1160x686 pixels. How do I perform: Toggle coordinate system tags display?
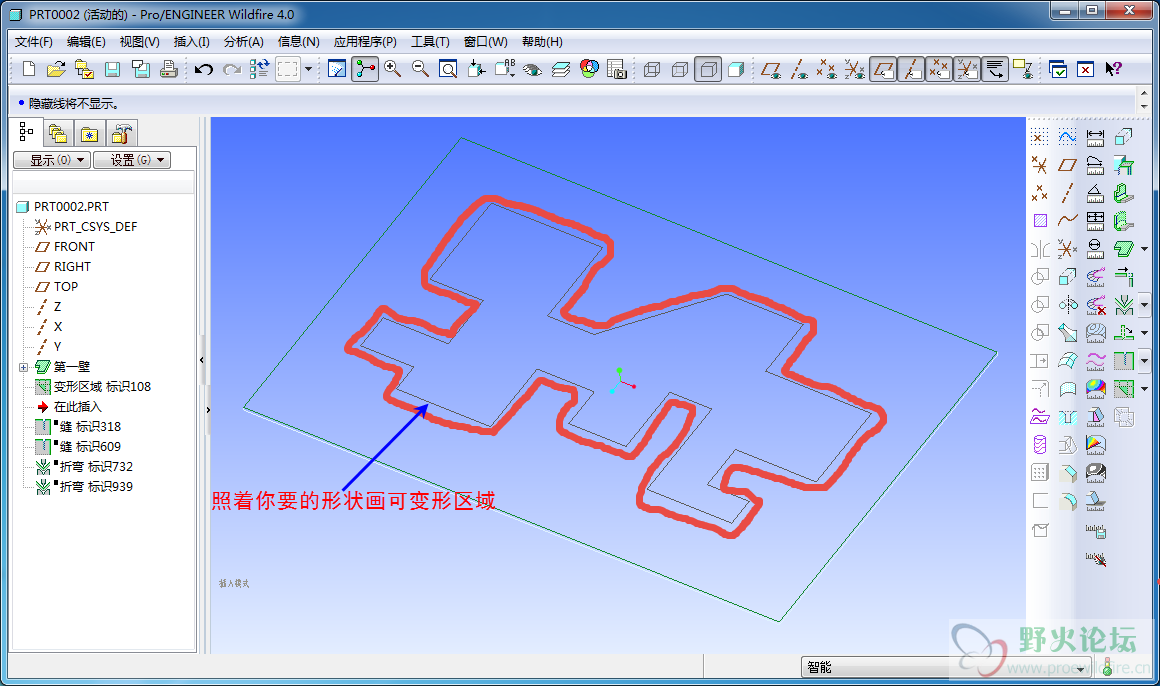point(968,70)
